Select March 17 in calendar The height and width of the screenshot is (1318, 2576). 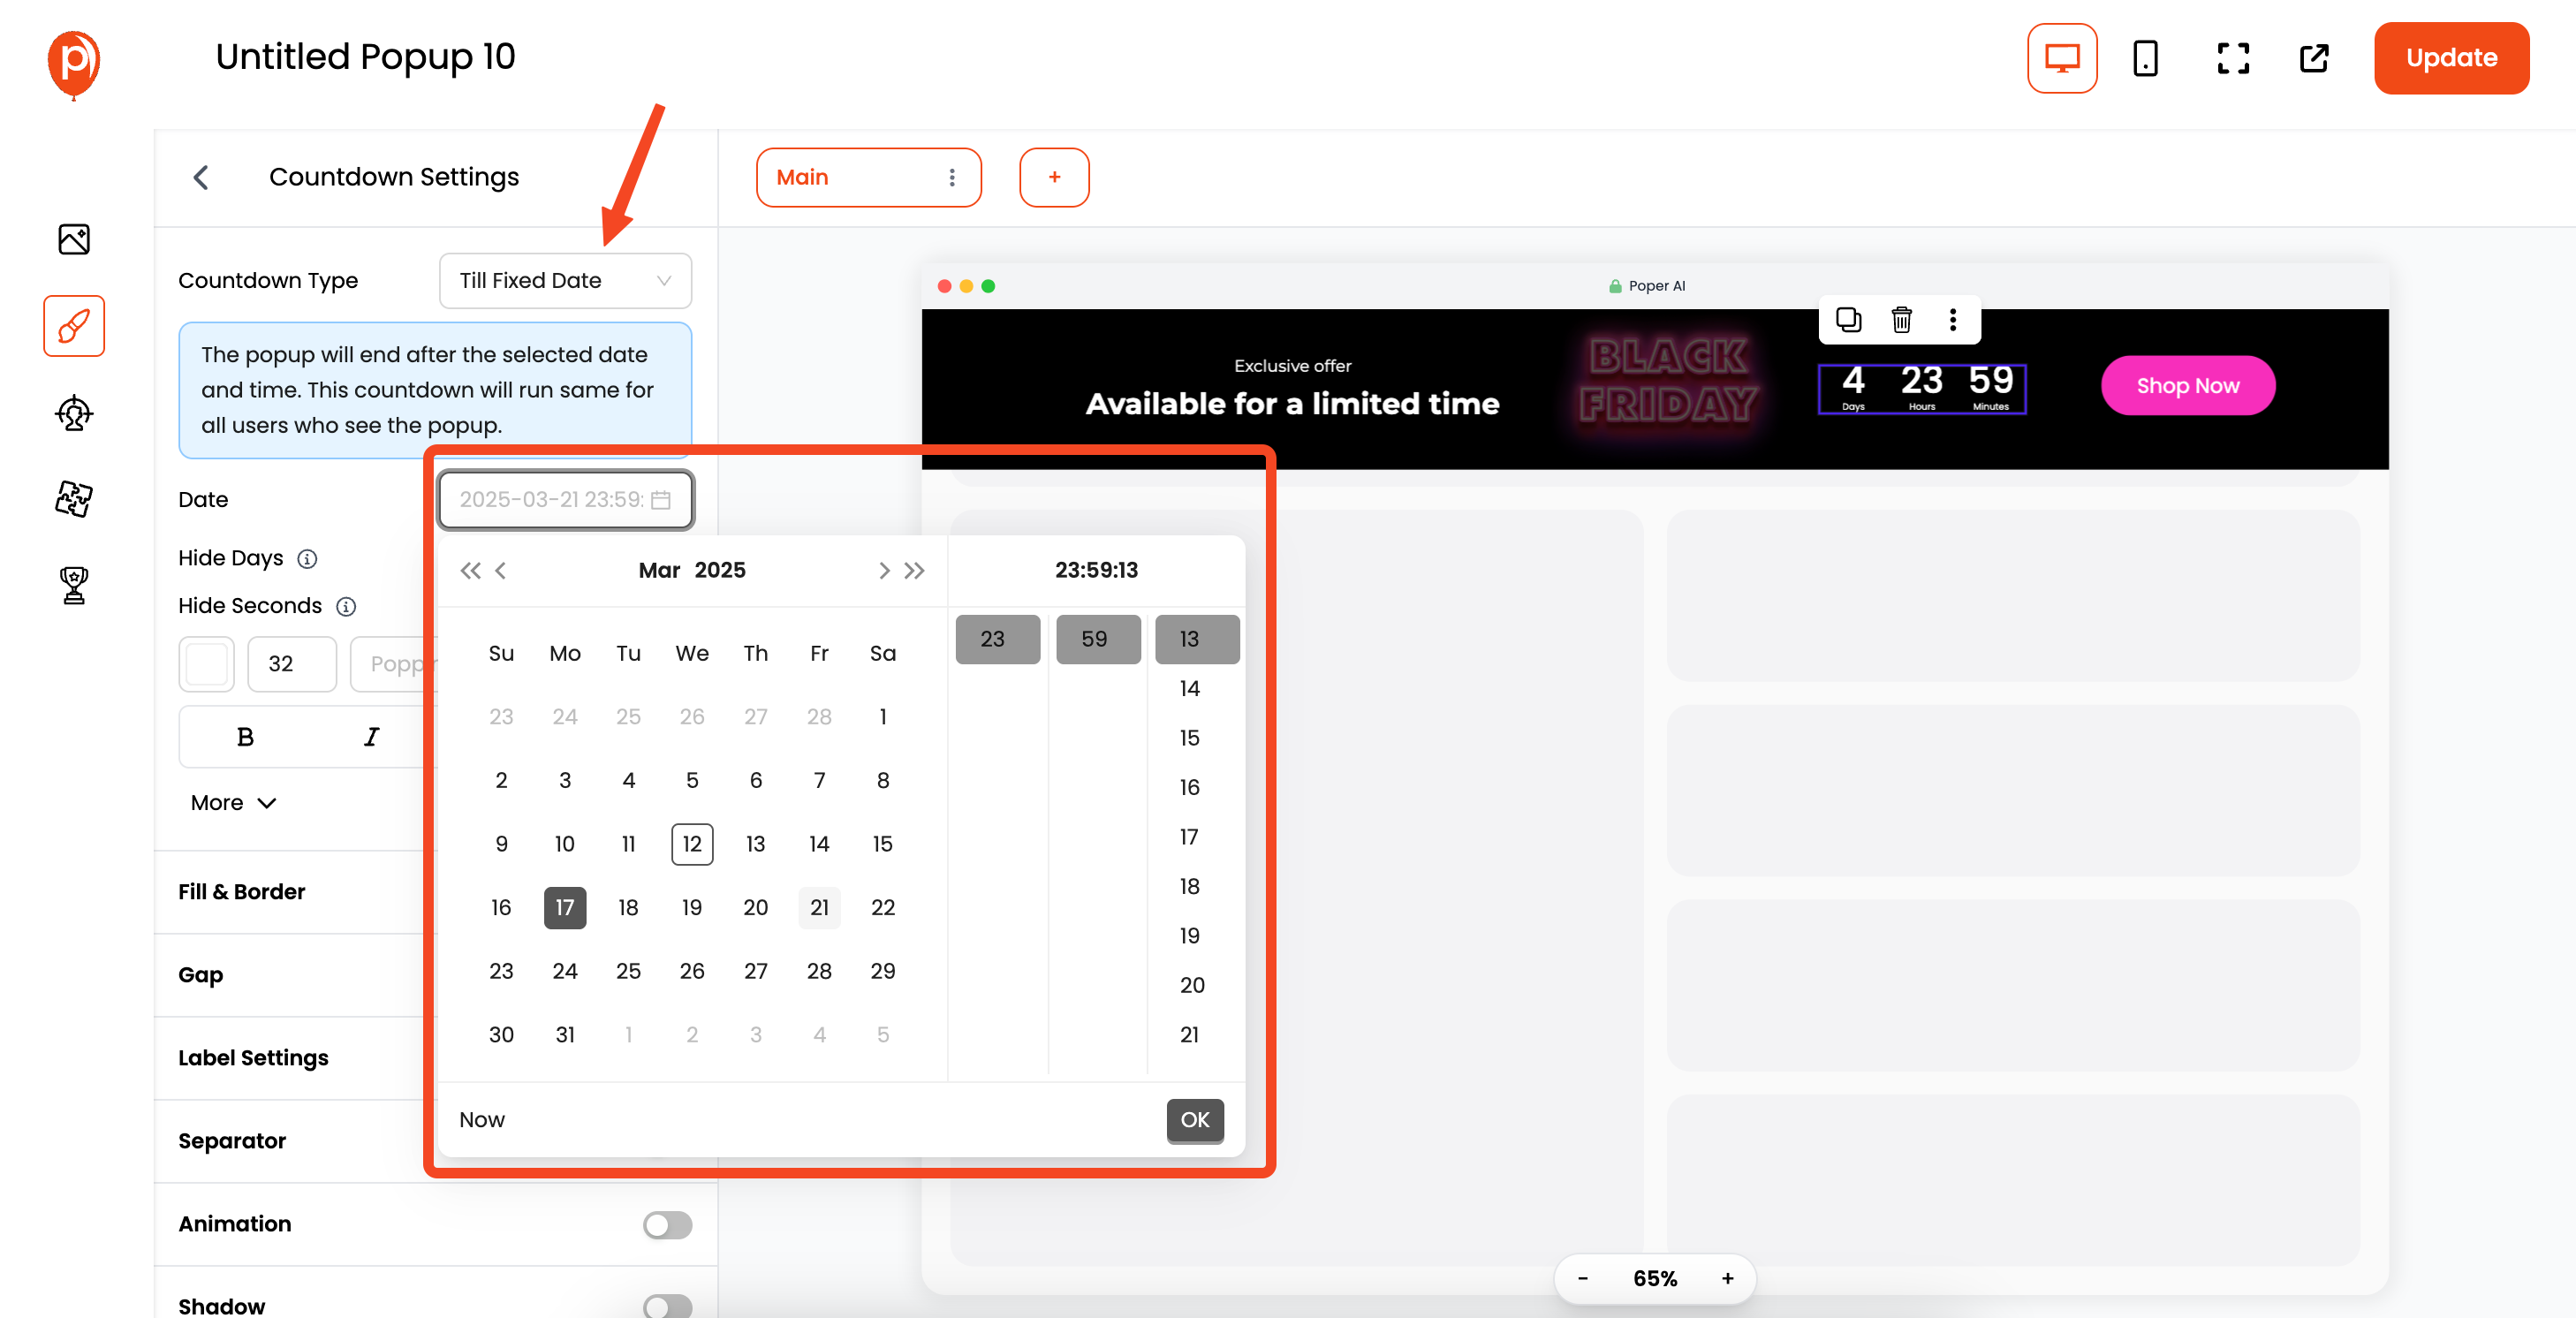coord(565,908)
